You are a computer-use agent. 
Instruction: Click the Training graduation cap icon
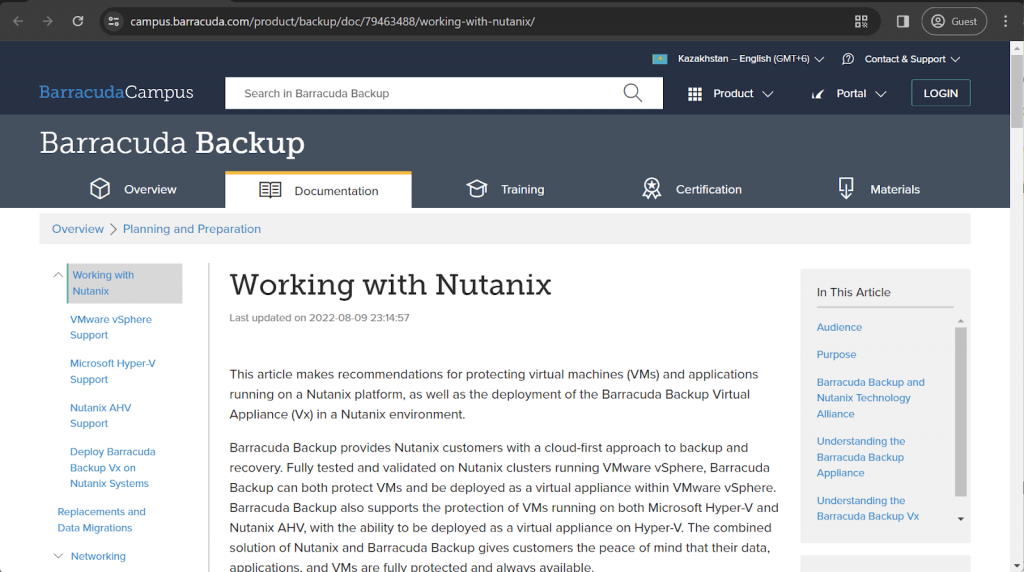pyautogui.click(x=477, y=189)
